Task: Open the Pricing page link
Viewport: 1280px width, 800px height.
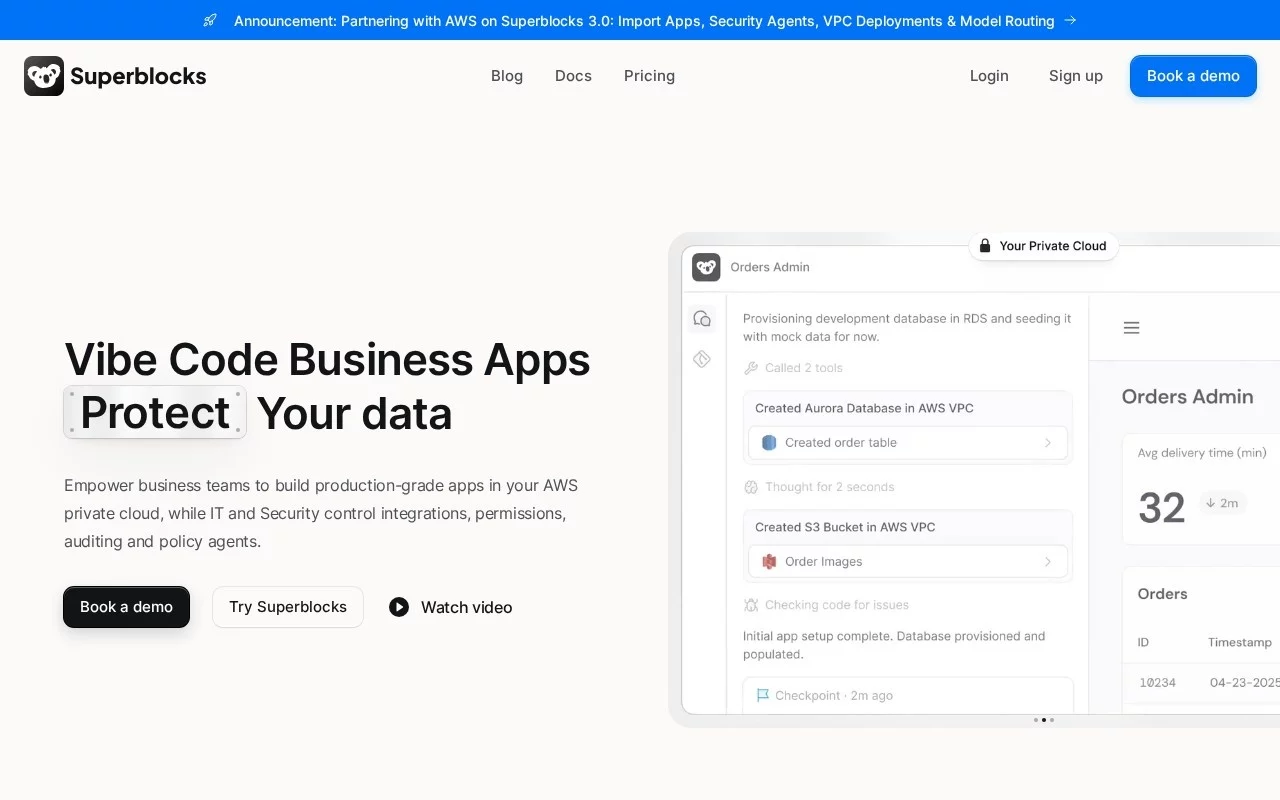Action: click(649, 76)
